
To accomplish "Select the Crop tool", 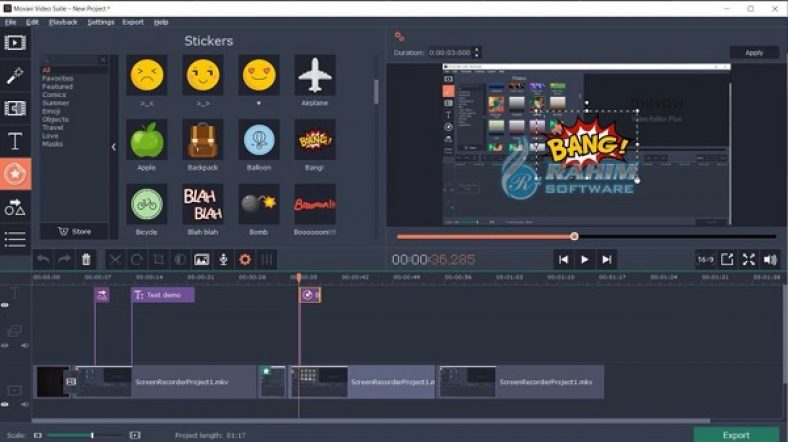I will click(x=158, y=259).
